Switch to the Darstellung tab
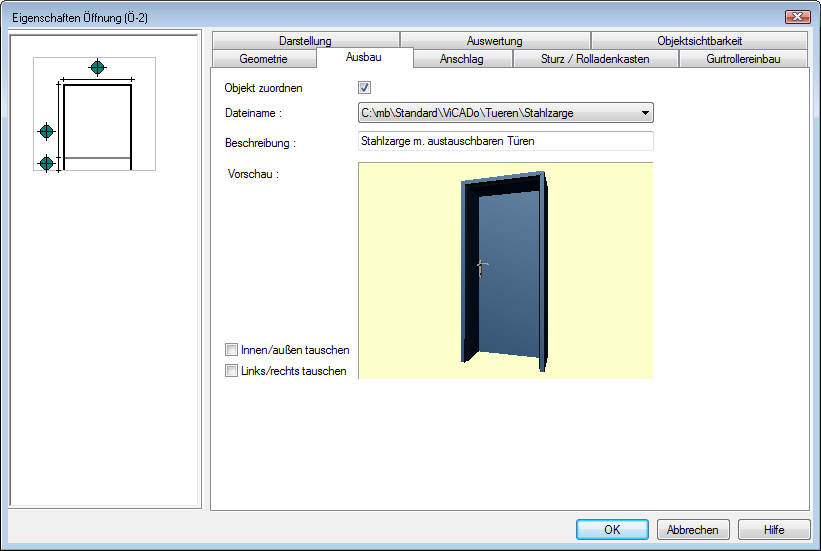 click(305, 40)
